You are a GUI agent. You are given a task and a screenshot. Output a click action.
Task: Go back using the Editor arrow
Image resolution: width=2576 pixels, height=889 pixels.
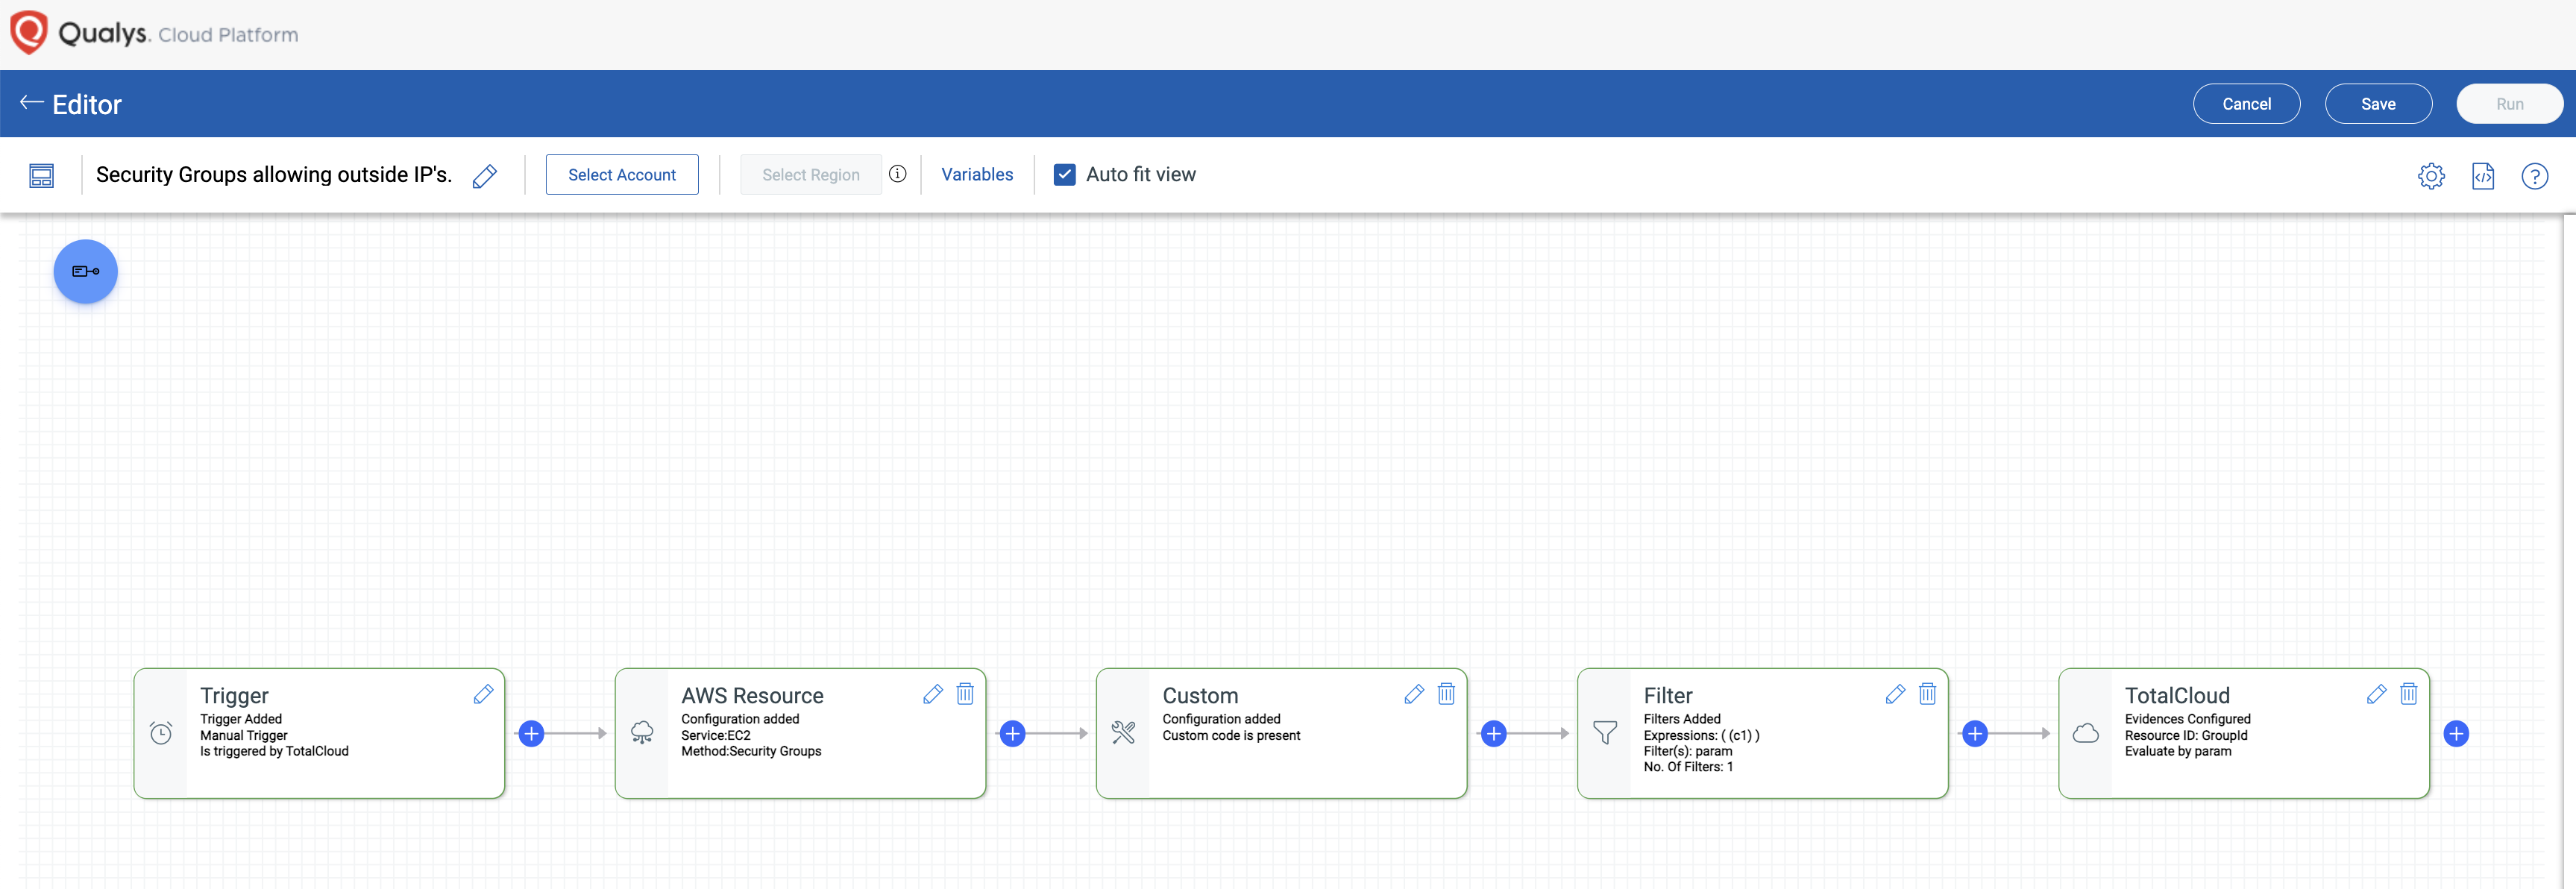click(32, 102)
